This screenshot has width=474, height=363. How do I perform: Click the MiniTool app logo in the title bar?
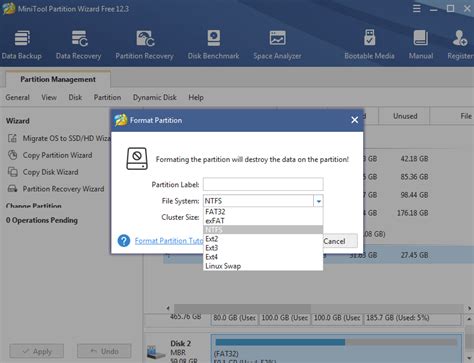tap(9, 9)
